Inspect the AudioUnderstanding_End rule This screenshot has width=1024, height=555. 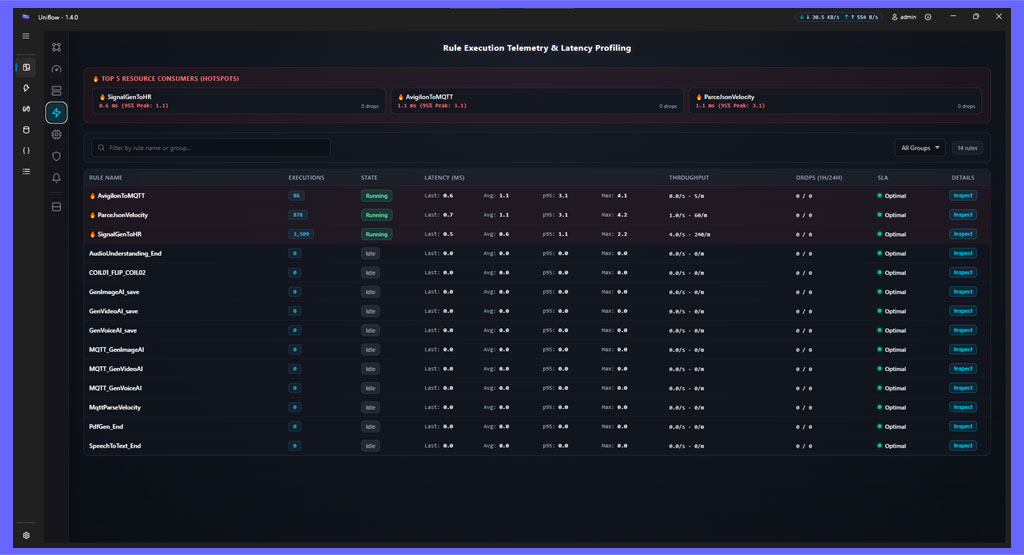(x=963, y=253)
